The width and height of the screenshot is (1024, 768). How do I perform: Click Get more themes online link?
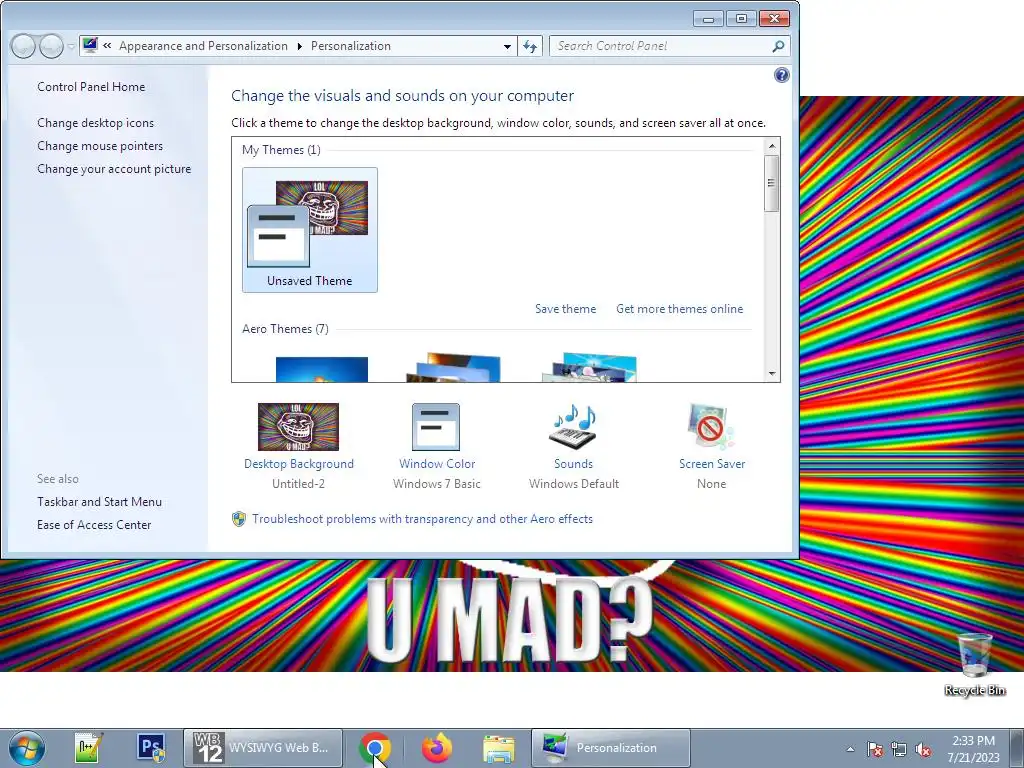[x=679, y=309]
